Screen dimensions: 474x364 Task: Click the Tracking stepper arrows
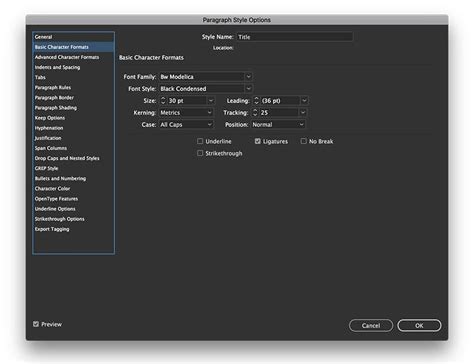click(255, 113)
